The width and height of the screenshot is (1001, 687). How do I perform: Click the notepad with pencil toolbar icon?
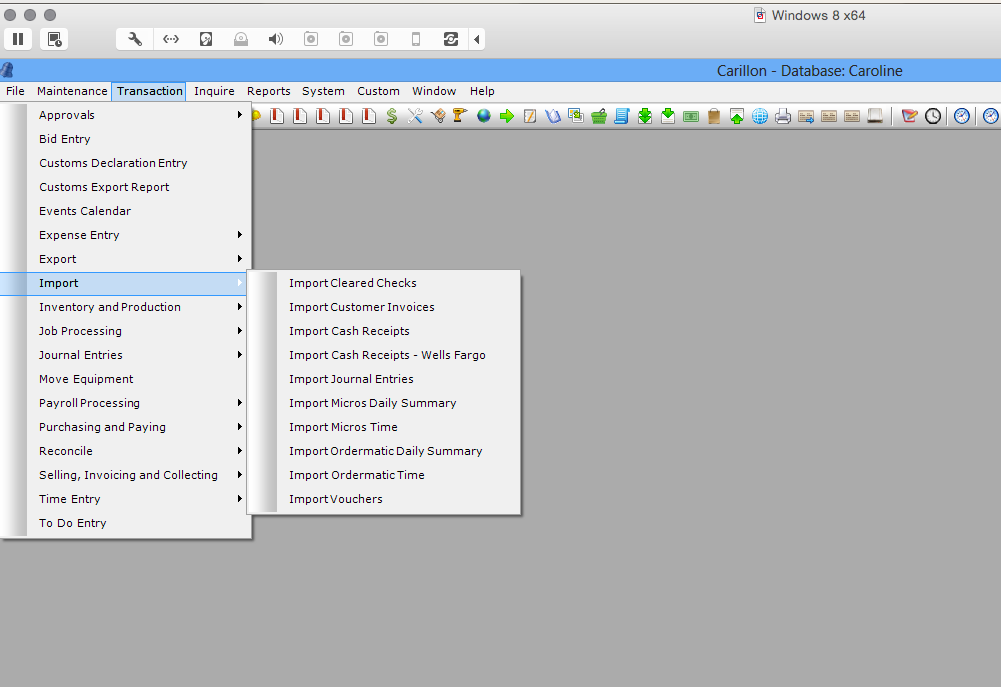(530, 115)
